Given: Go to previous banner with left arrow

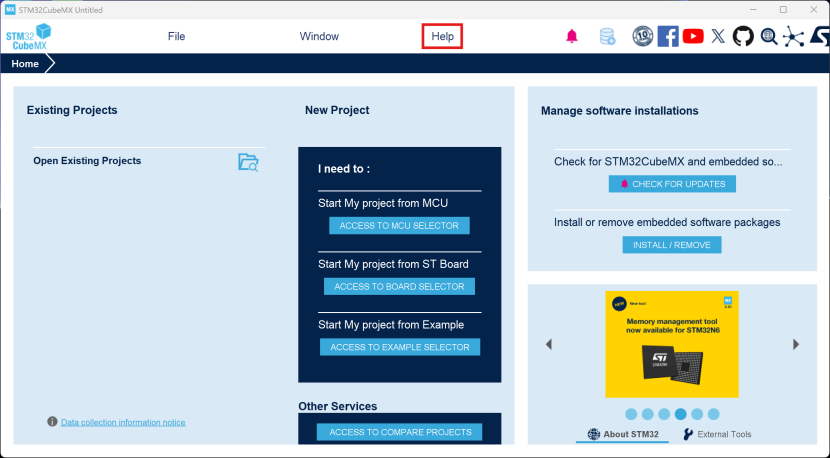Looking at the screenshot, I should pos(549,344).
